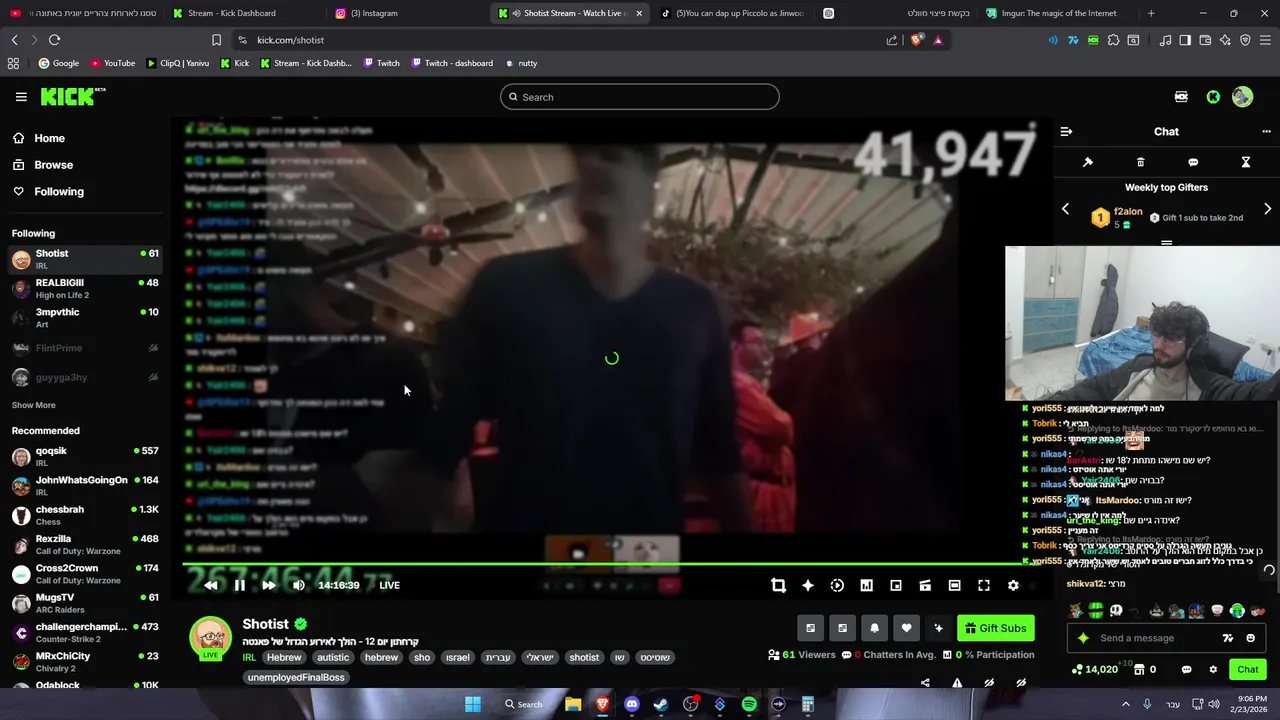Viewport: 1280px width, 720px height.
Task: Open the channel points 14,020 balance
Action: coord(1095,669)
